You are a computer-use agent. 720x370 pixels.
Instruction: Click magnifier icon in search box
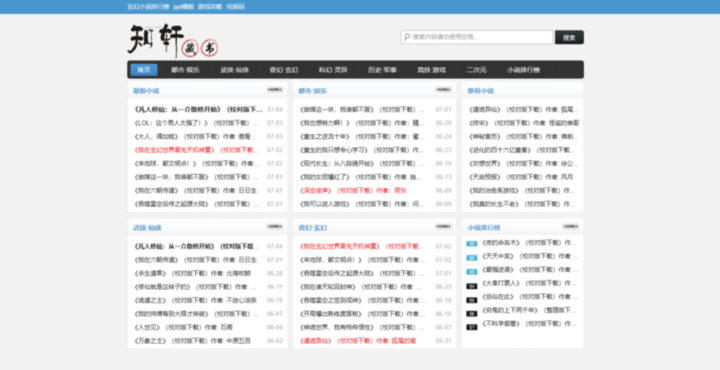407,37
